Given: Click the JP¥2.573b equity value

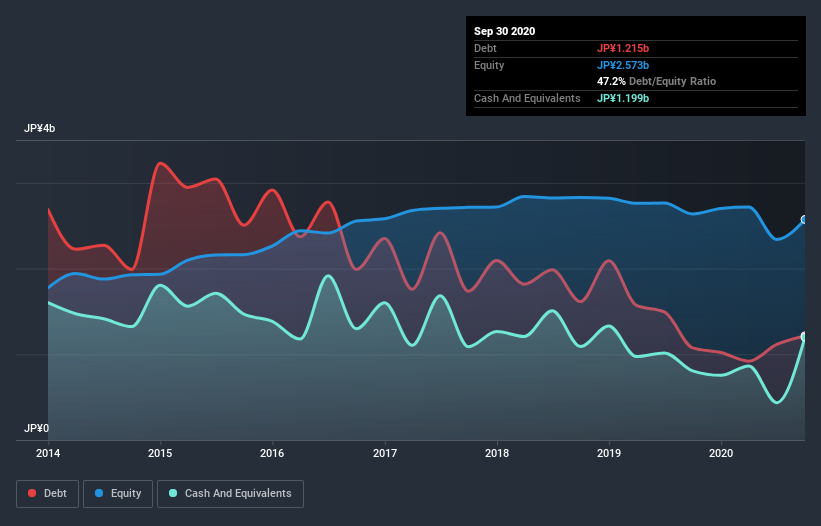Looking at the screenshot, I should point(623,65).
